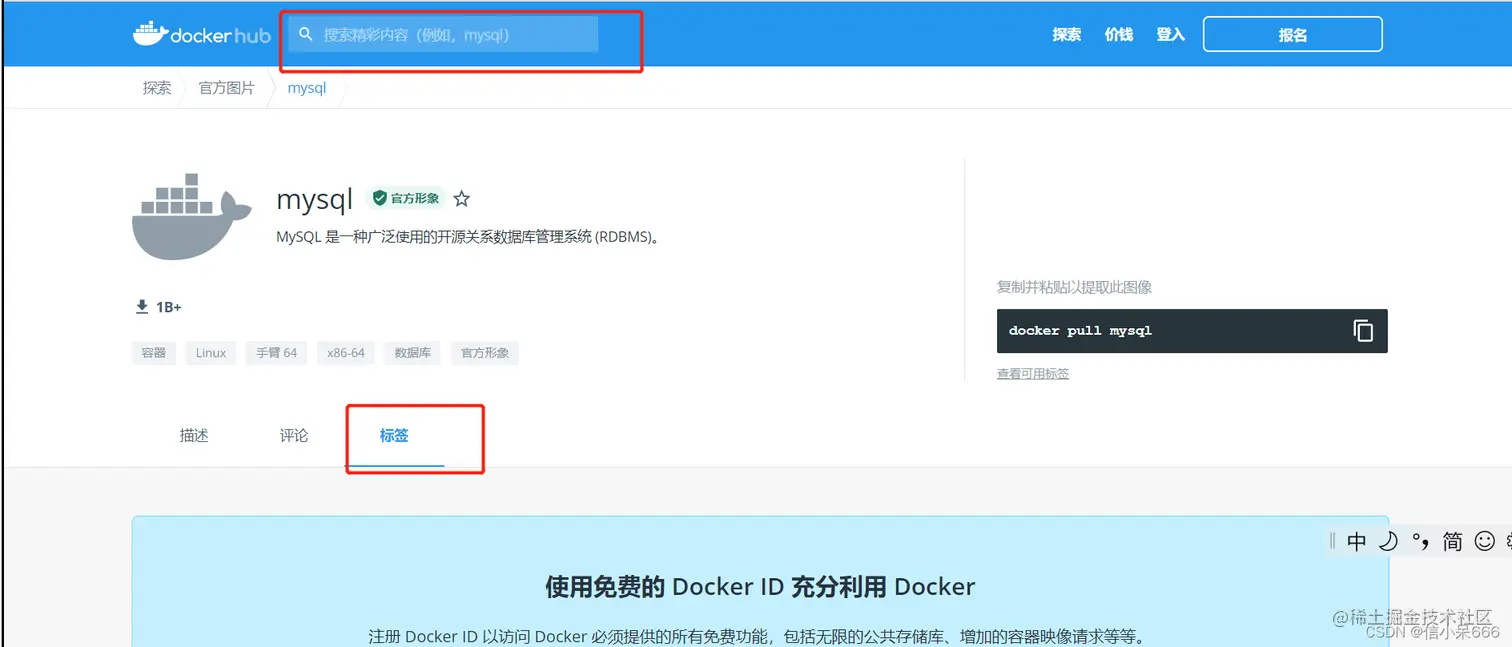The width and height of the screenshot is (1512, 647).
Task: Switch to the 描述 tab
Action: 194,436
